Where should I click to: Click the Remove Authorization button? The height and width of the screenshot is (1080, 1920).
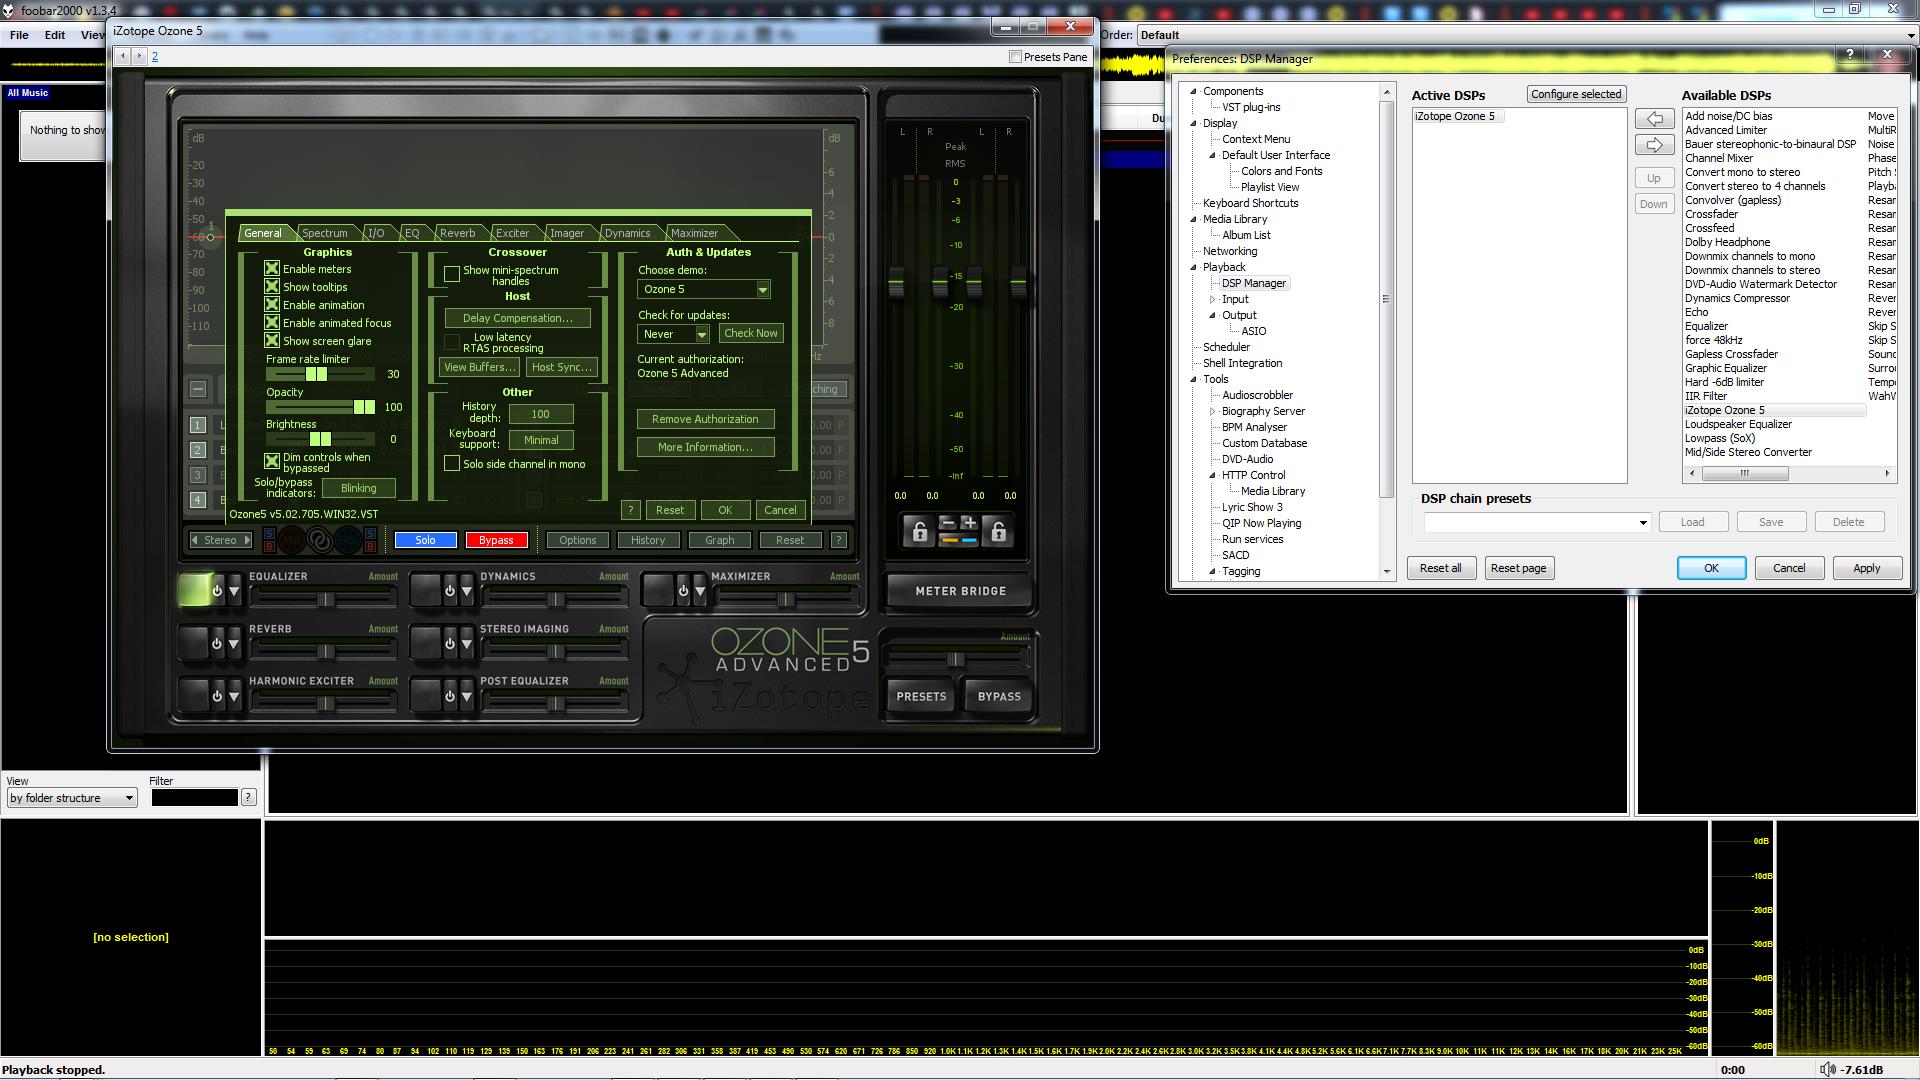click(705, 419)
